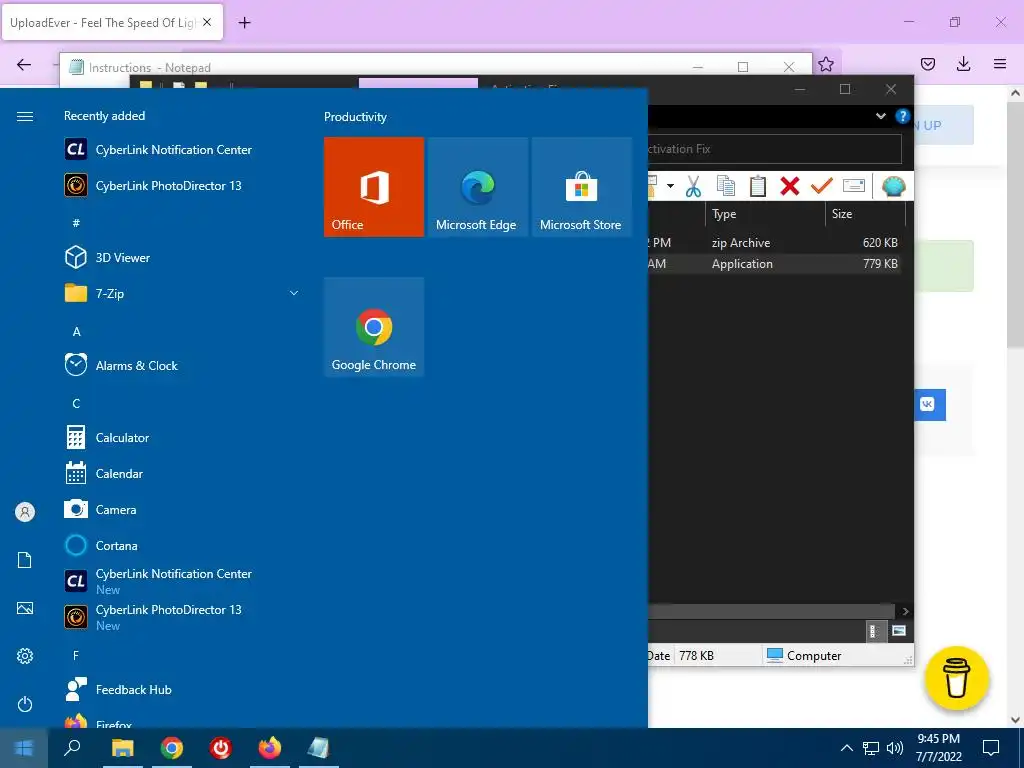Bookmark this page with the star
Screen dimensions: 1024x768
pos(826,64)
